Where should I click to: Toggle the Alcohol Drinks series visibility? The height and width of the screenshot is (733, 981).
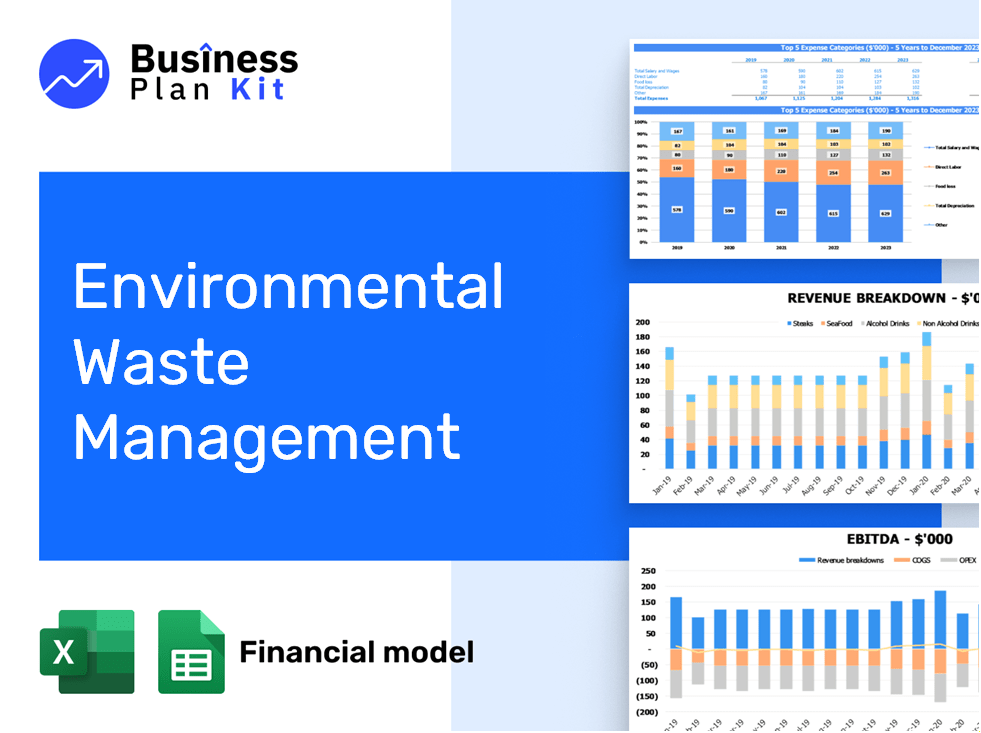click(864, 323)
